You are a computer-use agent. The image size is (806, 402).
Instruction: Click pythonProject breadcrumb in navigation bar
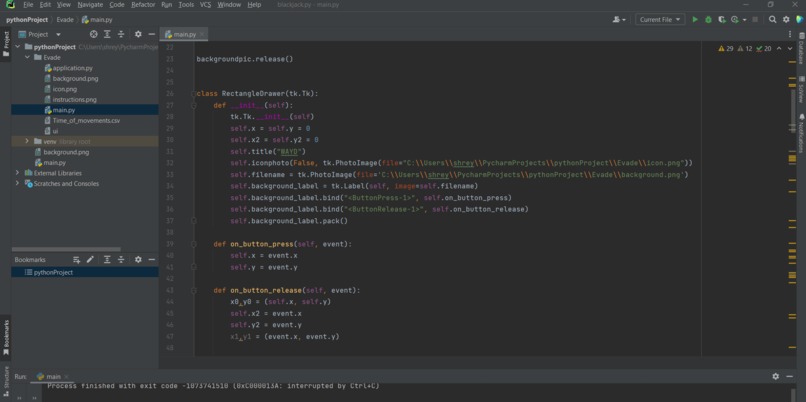27,20
